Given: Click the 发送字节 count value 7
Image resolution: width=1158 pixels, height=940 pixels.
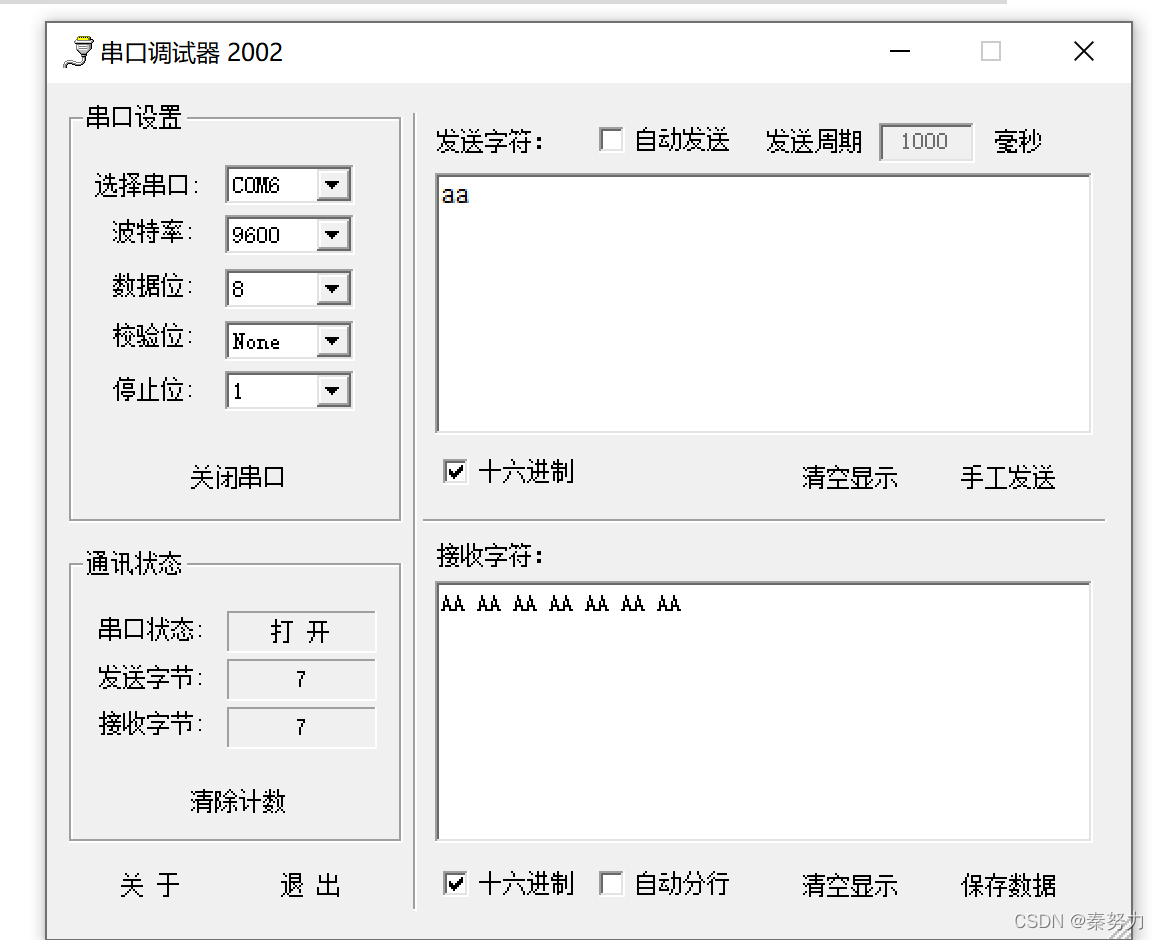Looking at the screenshot, I should [x=301, y=679].
